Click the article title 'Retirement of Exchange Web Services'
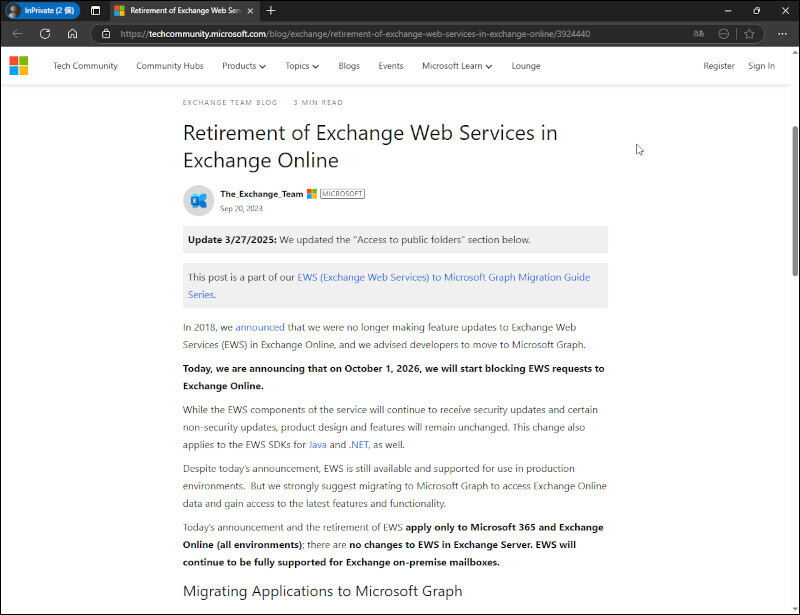The width and height of the screenshot is (800, 615). 370,146
